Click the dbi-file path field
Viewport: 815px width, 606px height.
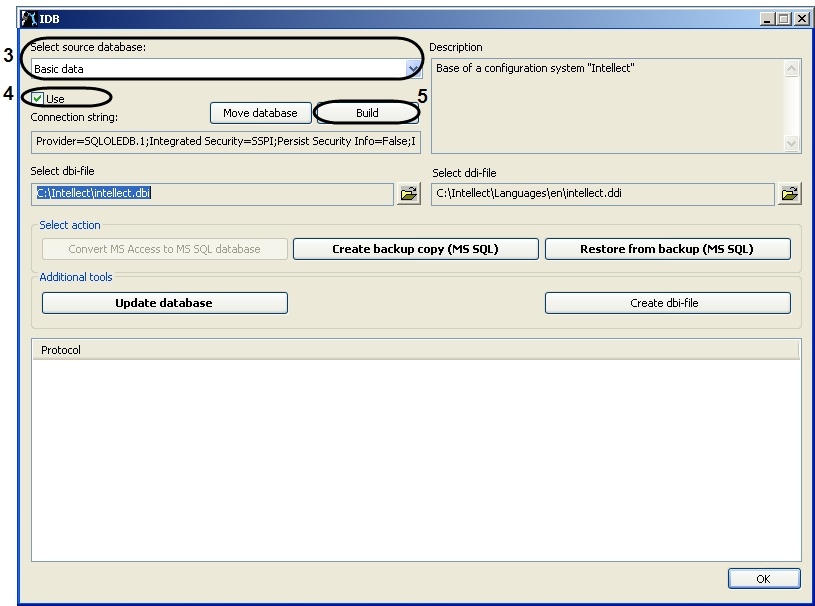coord(212,194)
